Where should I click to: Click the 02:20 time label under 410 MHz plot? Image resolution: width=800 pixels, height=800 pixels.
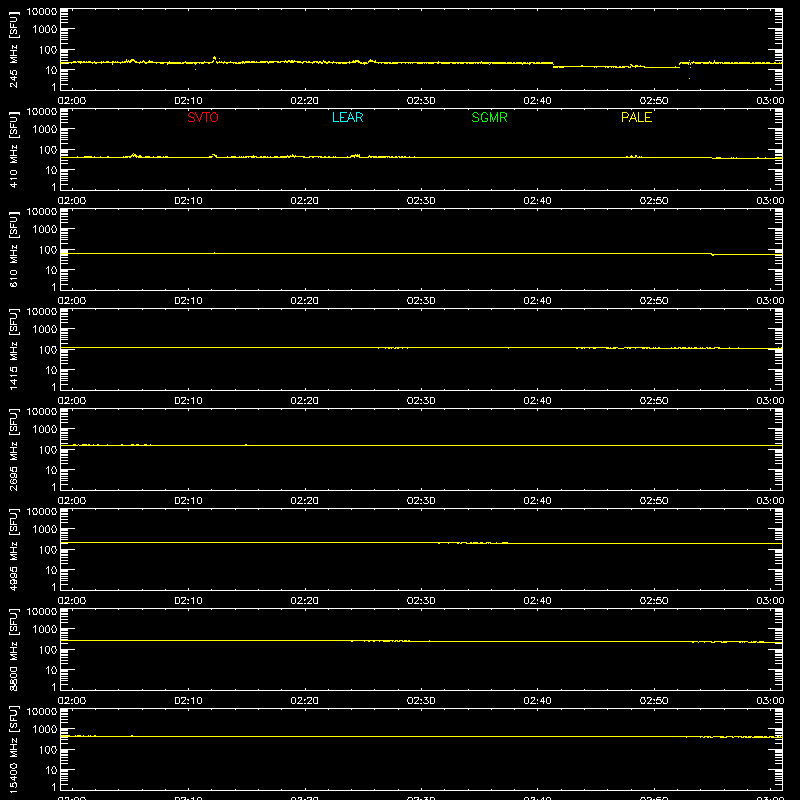(x=305, y=201)
